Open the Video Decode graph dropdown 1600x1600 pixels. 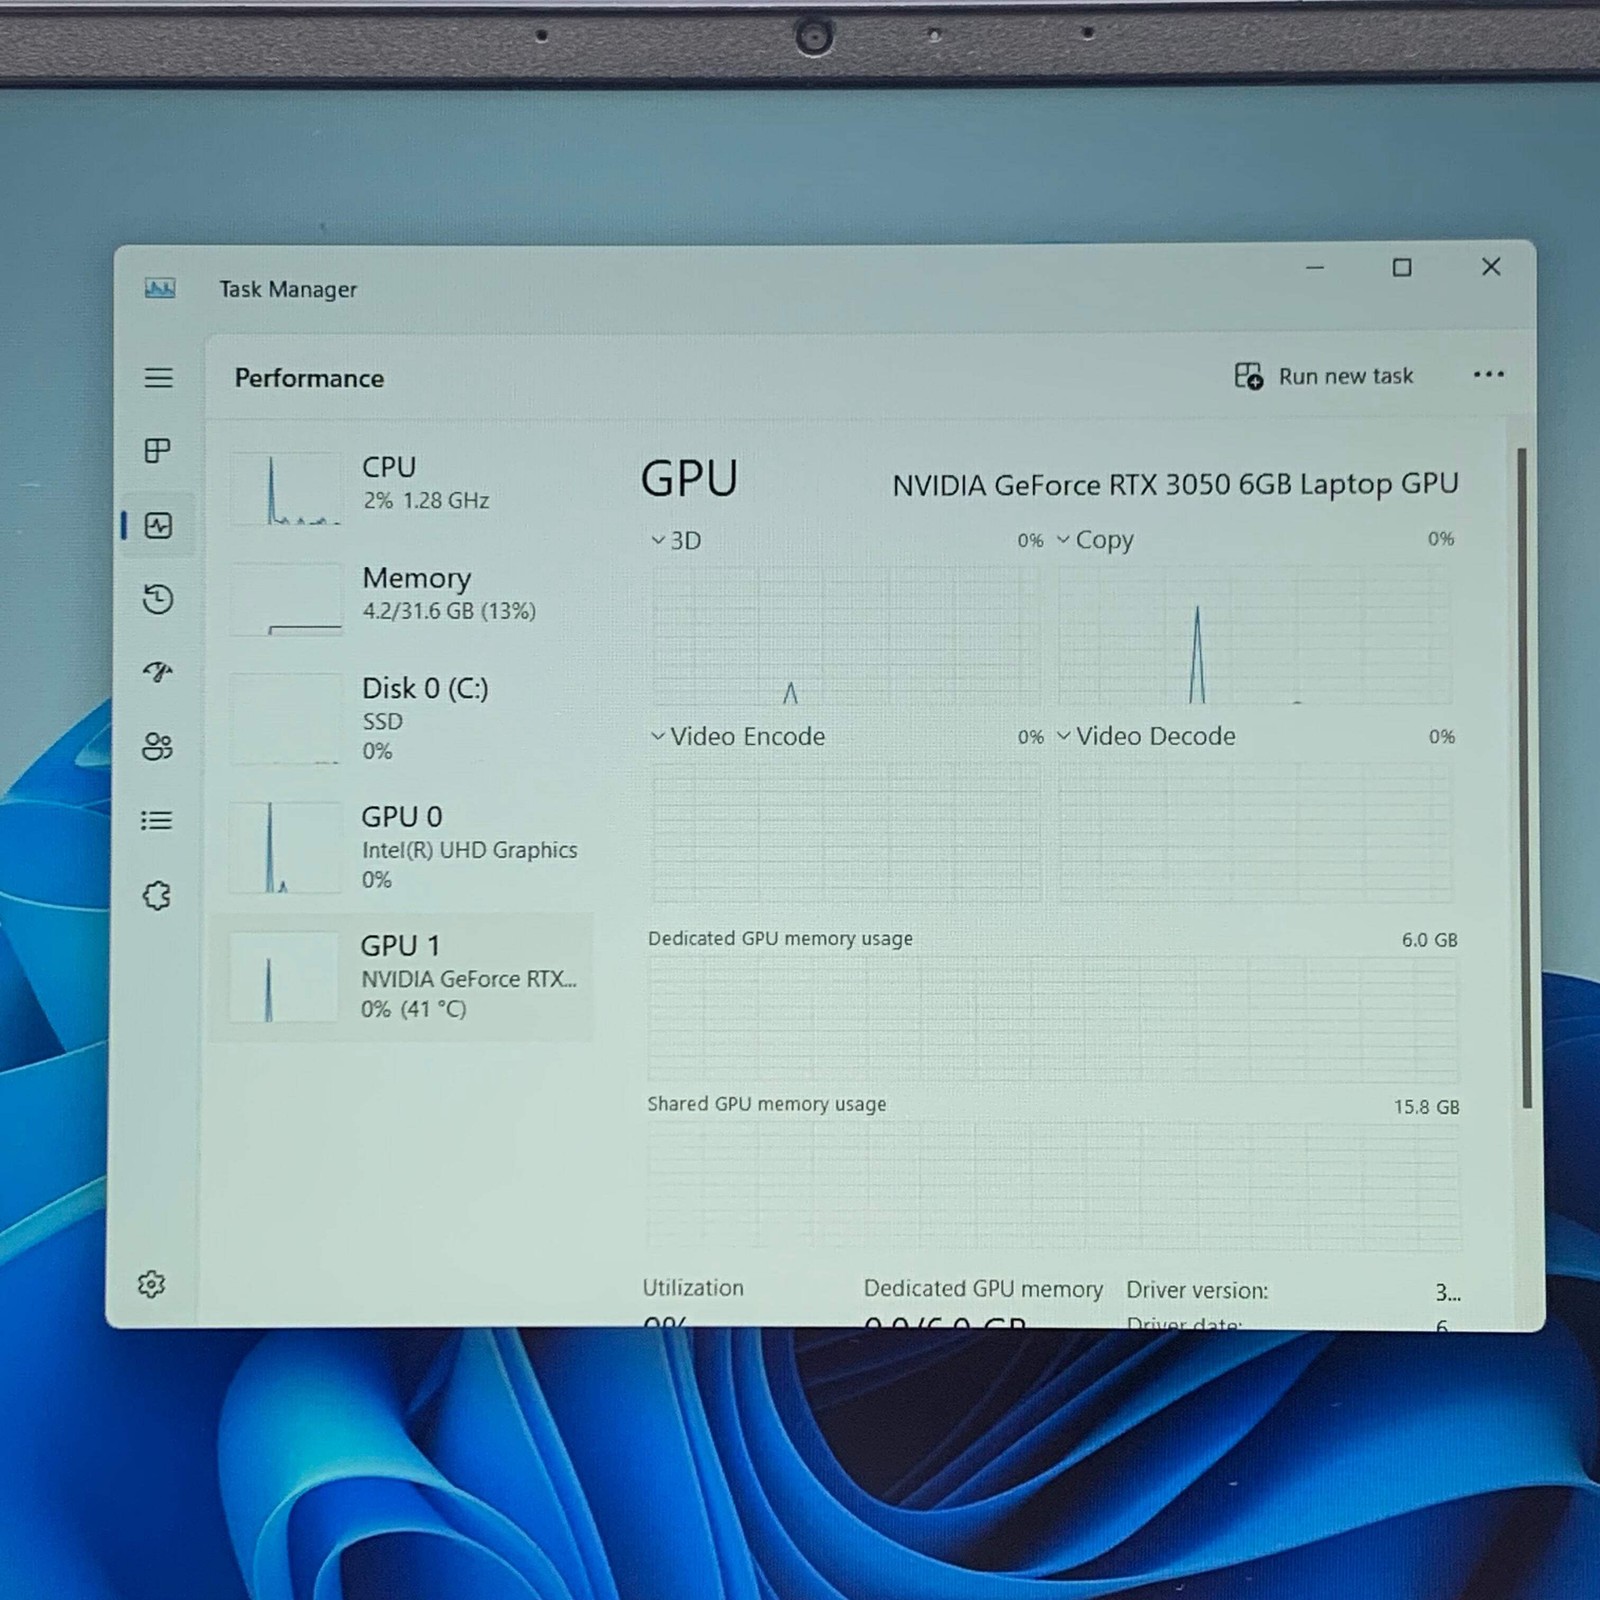tap(1146, 737)
